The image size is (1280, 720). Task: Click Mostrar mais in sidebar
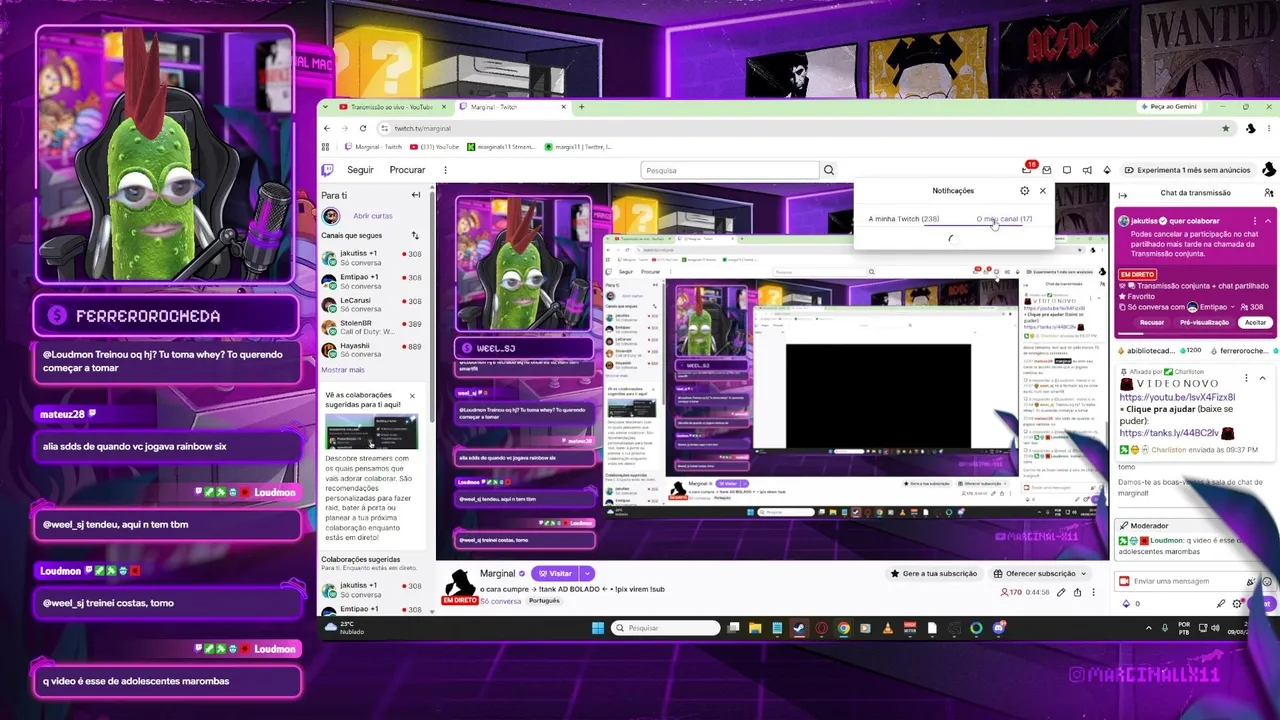(x=343, y=370)
